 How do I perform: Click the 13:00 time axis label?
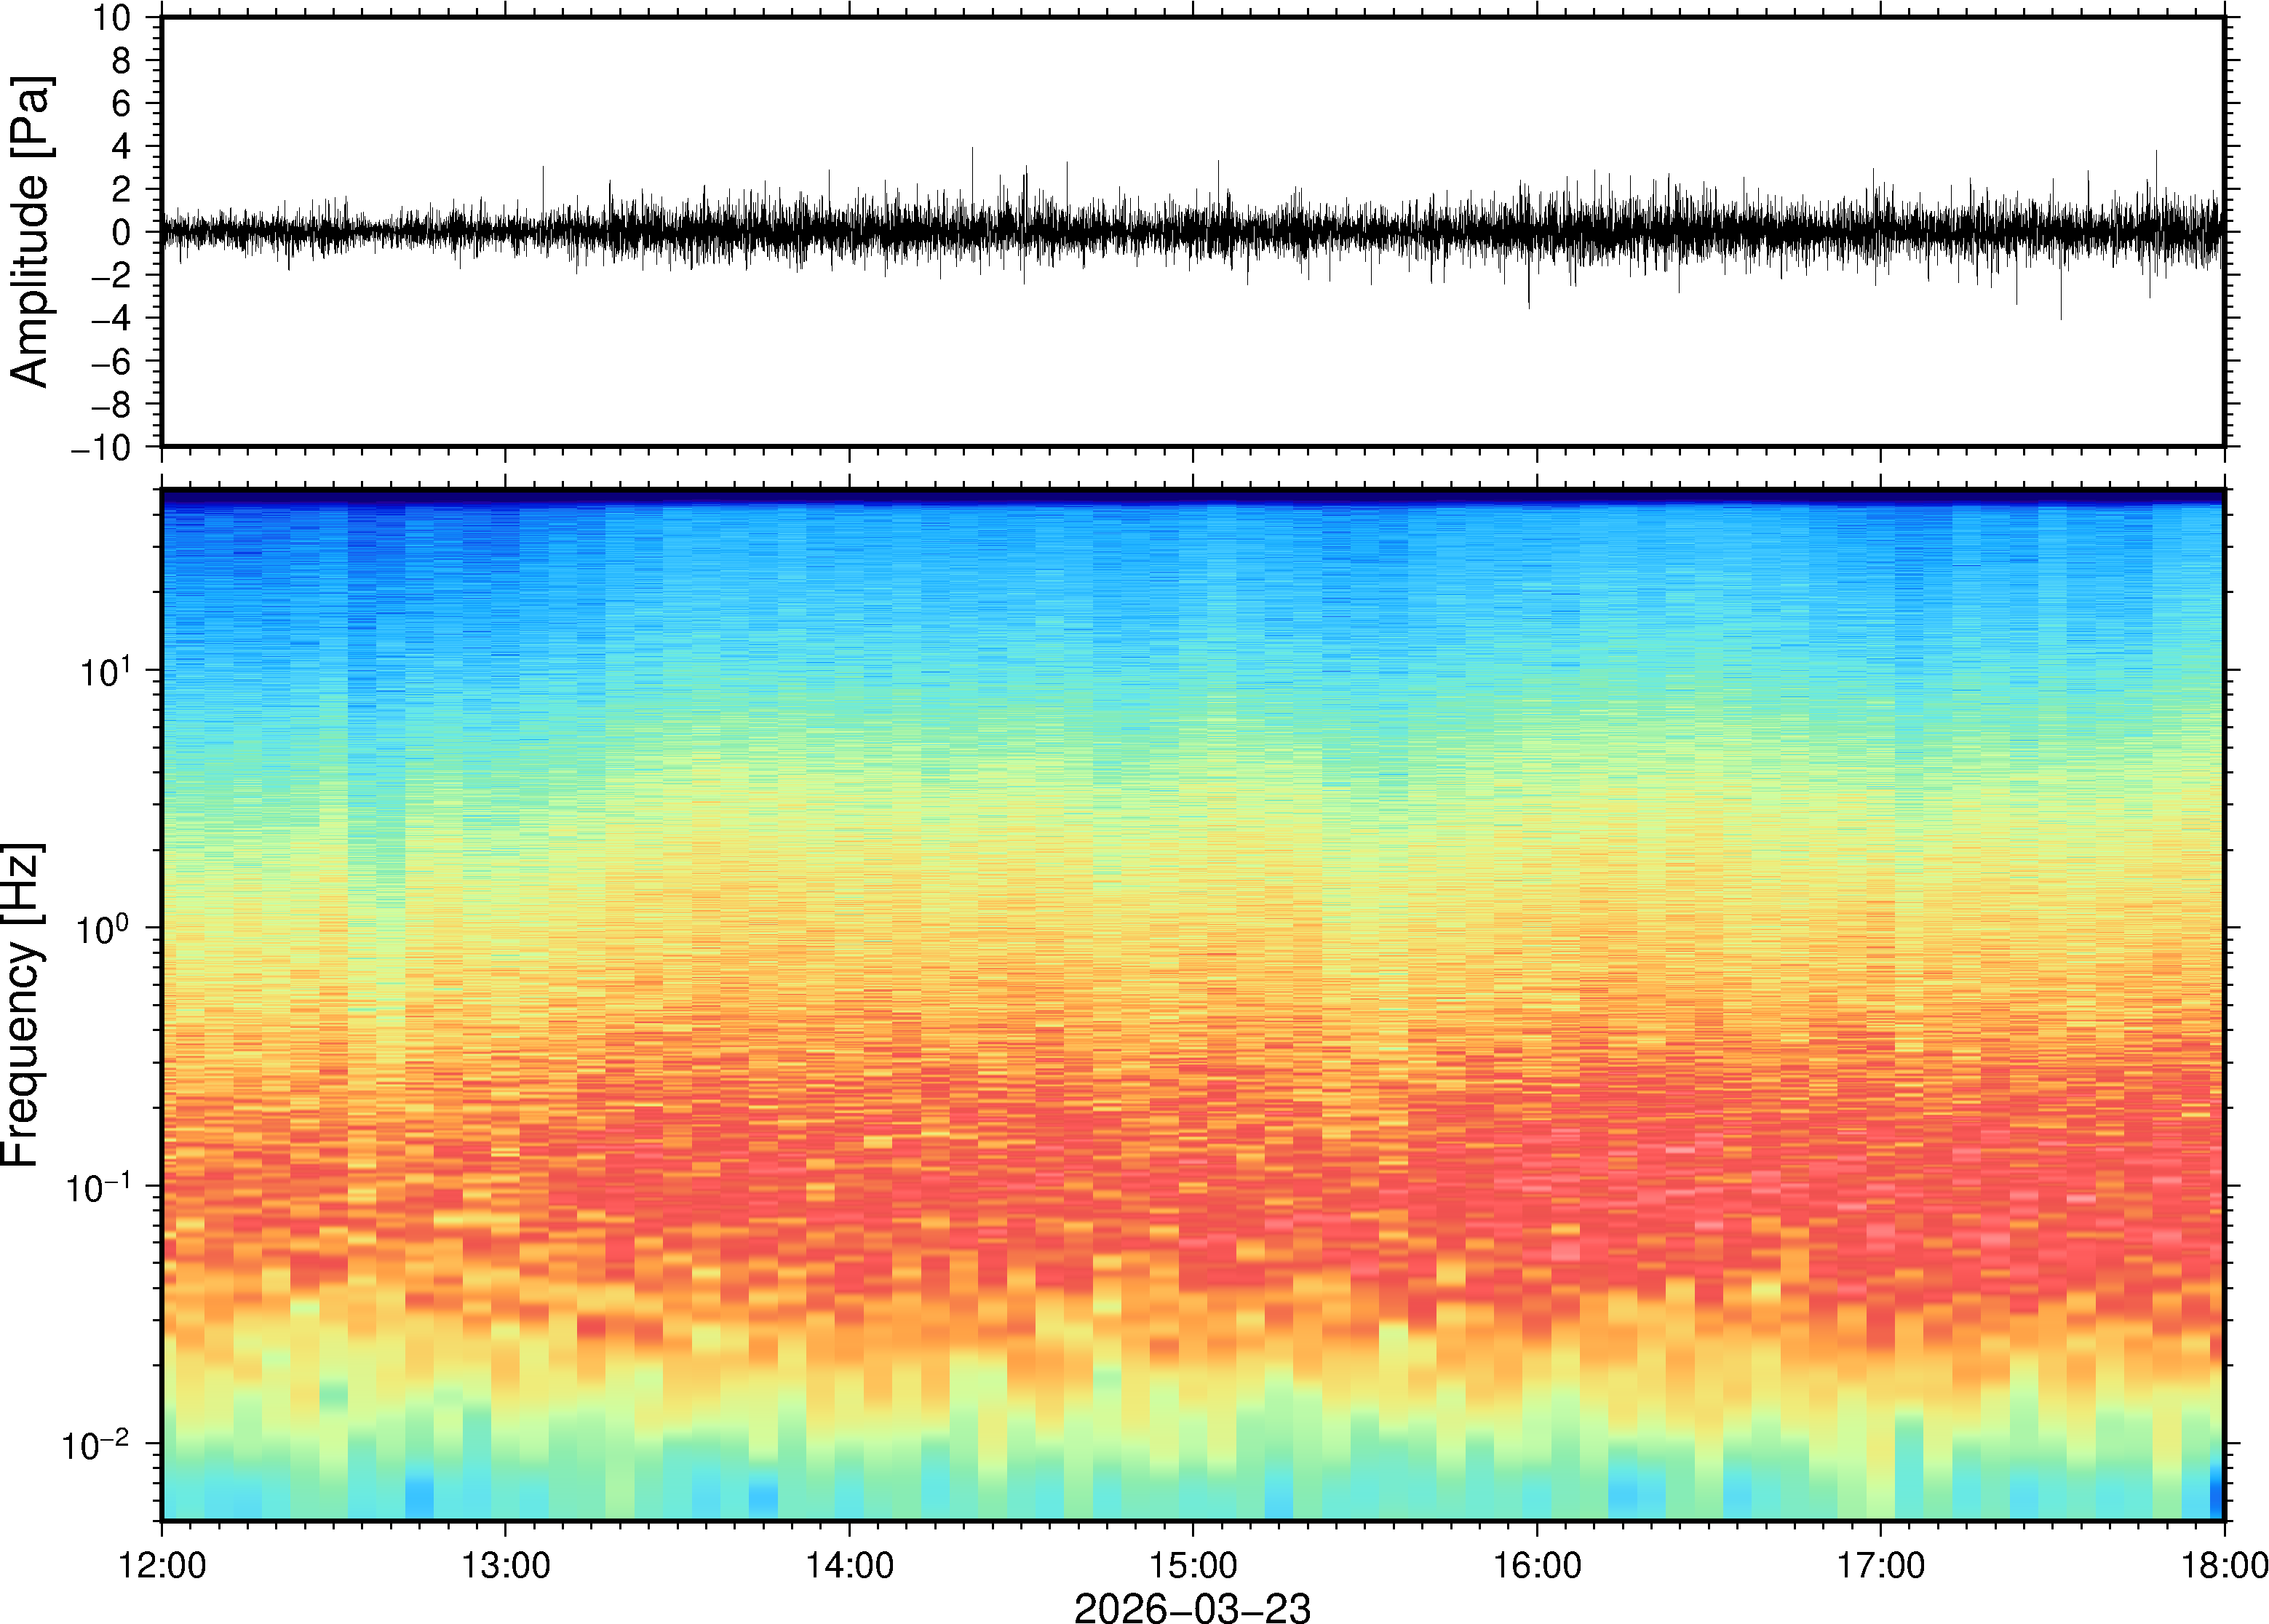(x=505, y=1565)
